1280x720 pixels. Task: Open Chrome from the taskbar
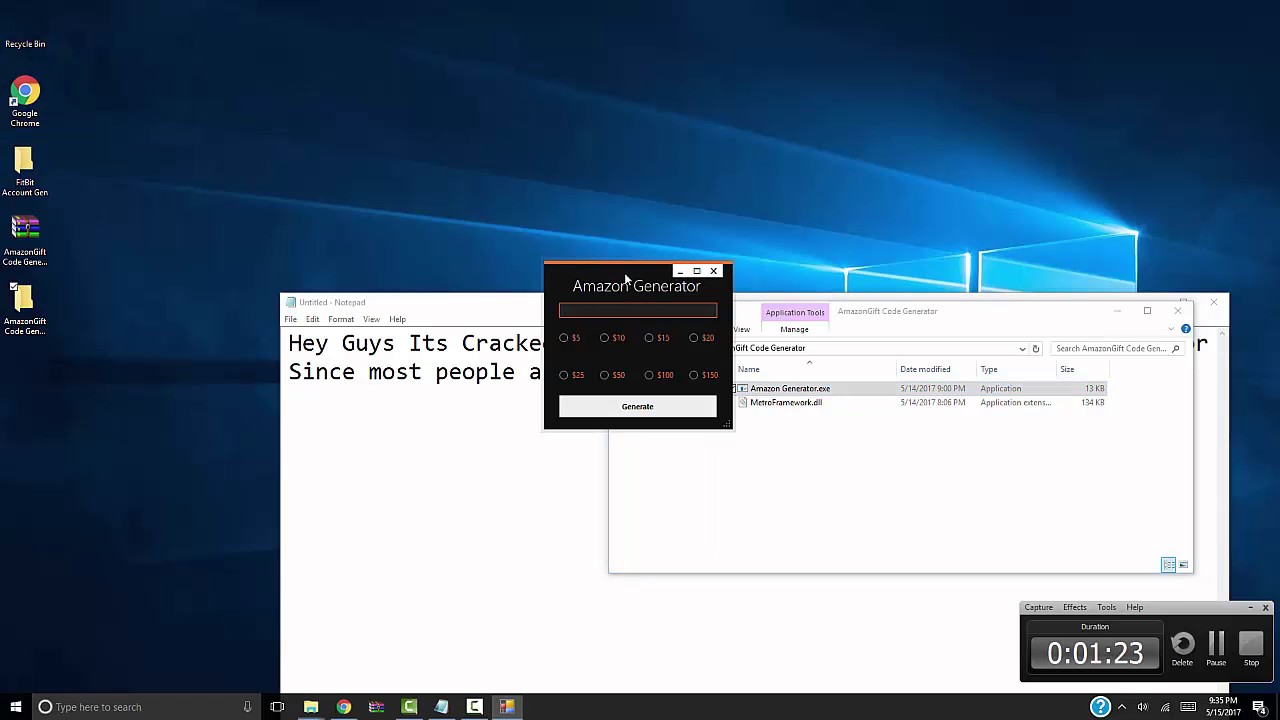pyautogui.click(x=343, y=707)
